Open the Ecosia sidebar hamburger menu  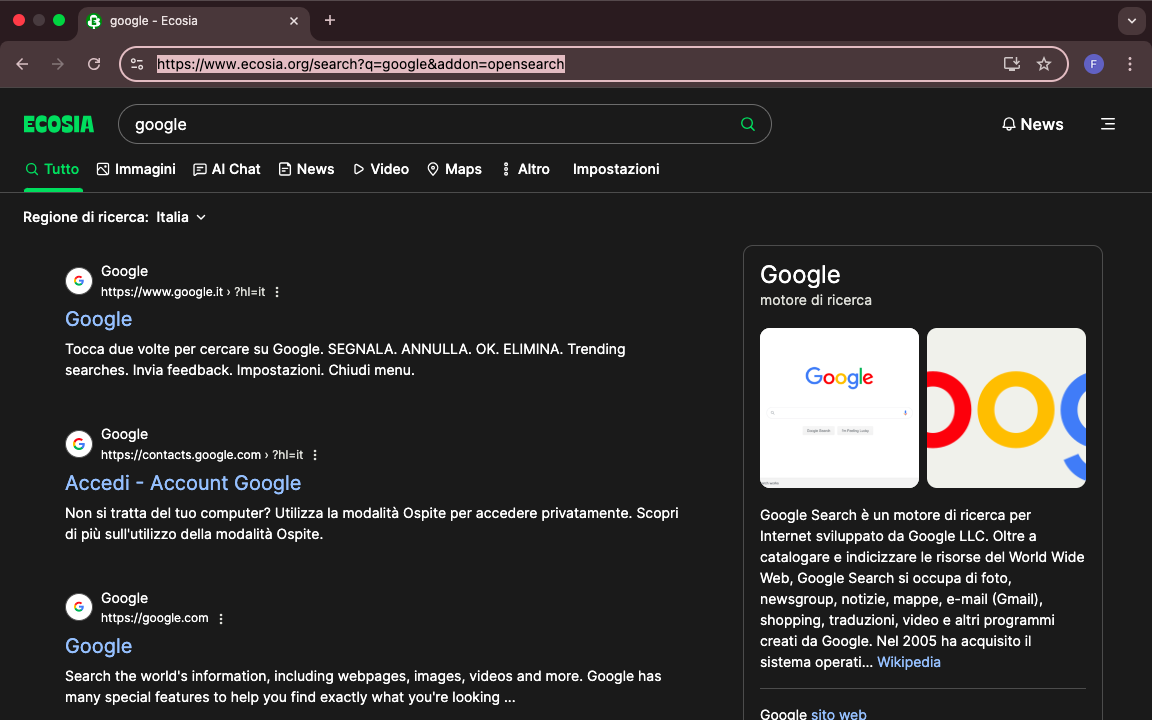[1108, 124]
